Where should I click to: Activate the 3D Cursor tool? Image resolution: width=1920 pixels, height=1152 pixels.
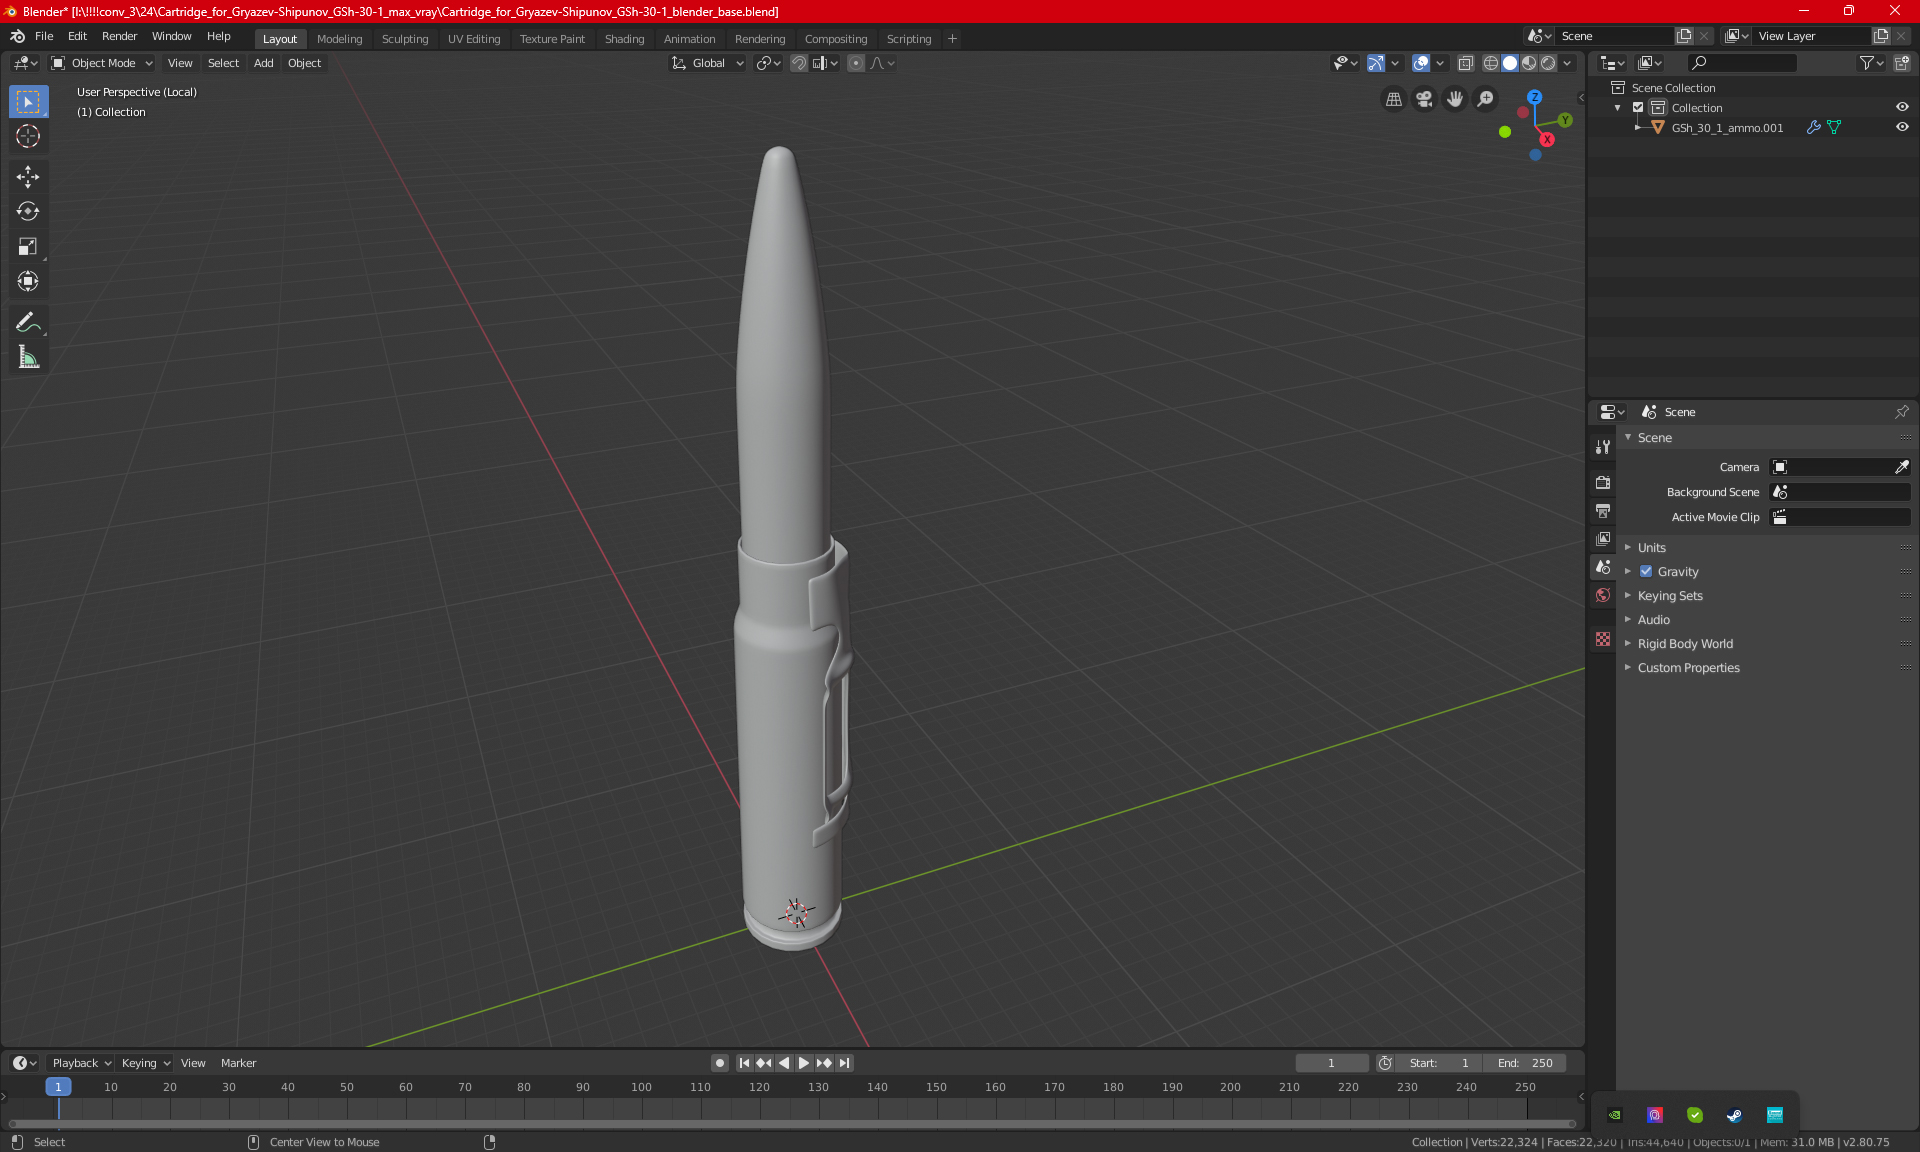tap(28, 136)
